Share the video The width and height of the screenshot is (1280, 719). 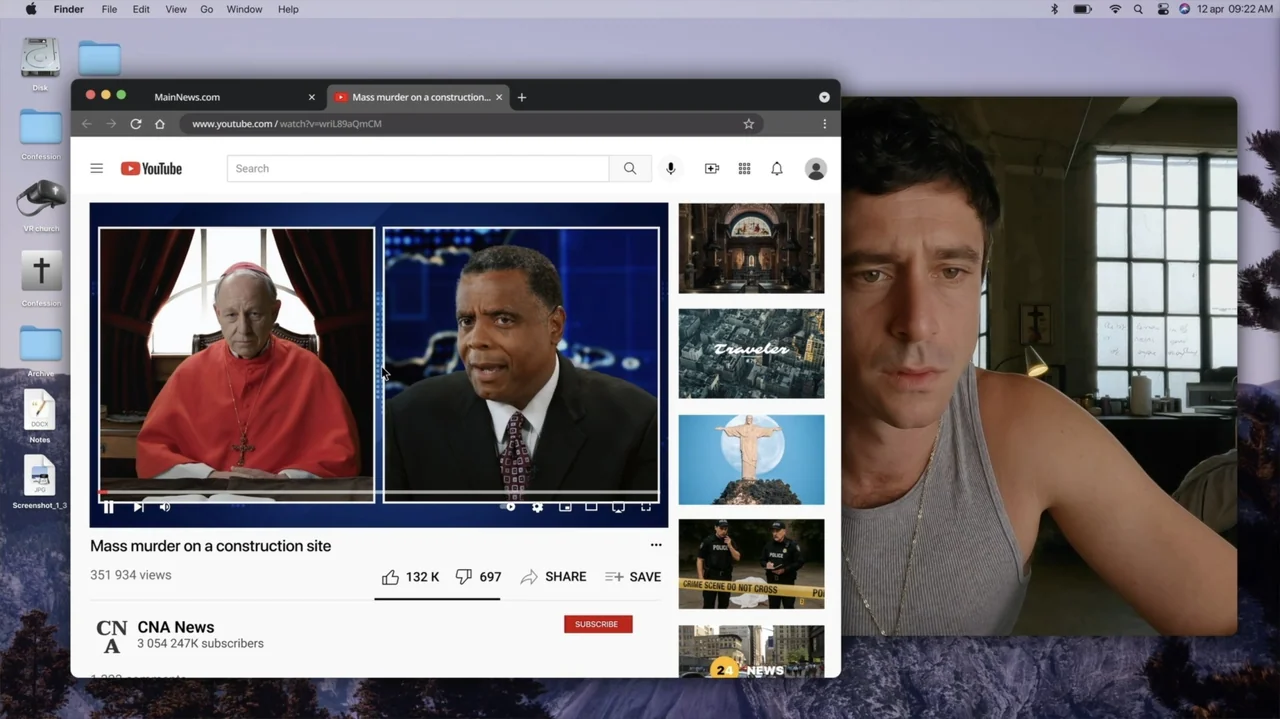click(x=553, y=577)
